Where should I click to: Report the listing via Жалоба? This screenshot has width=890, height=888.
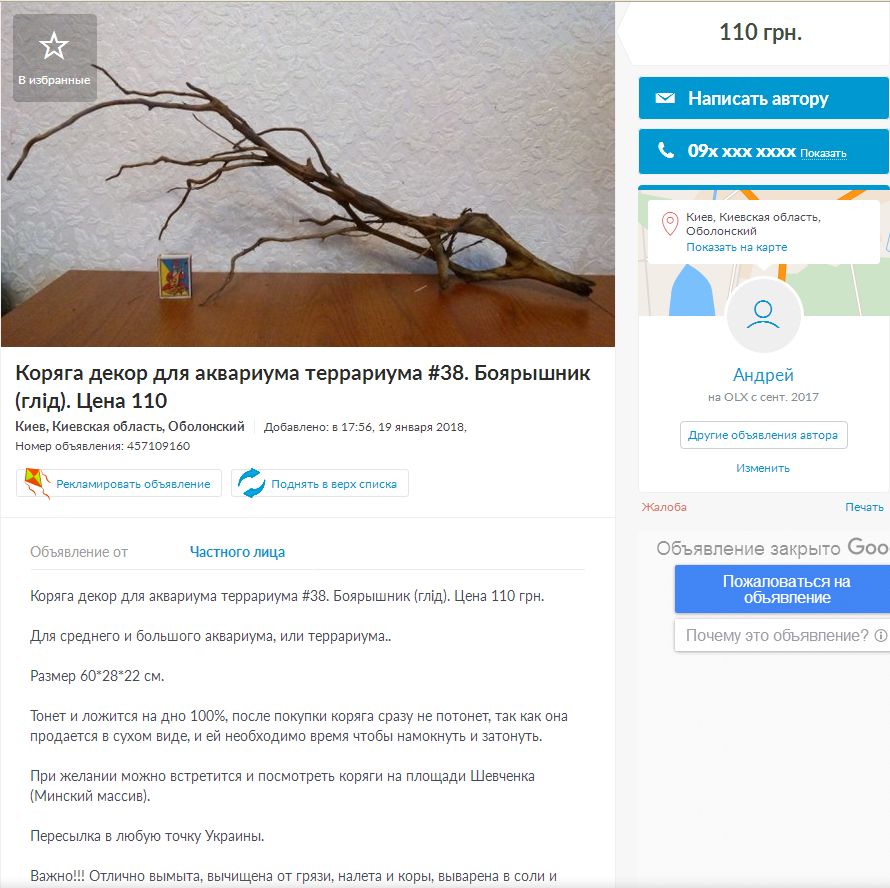664,507
